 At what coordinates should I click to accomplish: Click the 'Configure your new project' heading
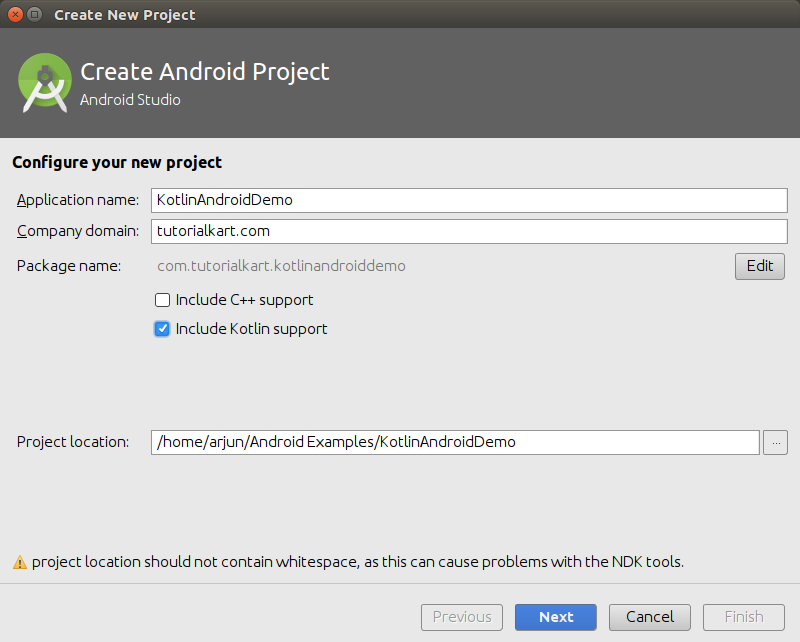(117, 163)
